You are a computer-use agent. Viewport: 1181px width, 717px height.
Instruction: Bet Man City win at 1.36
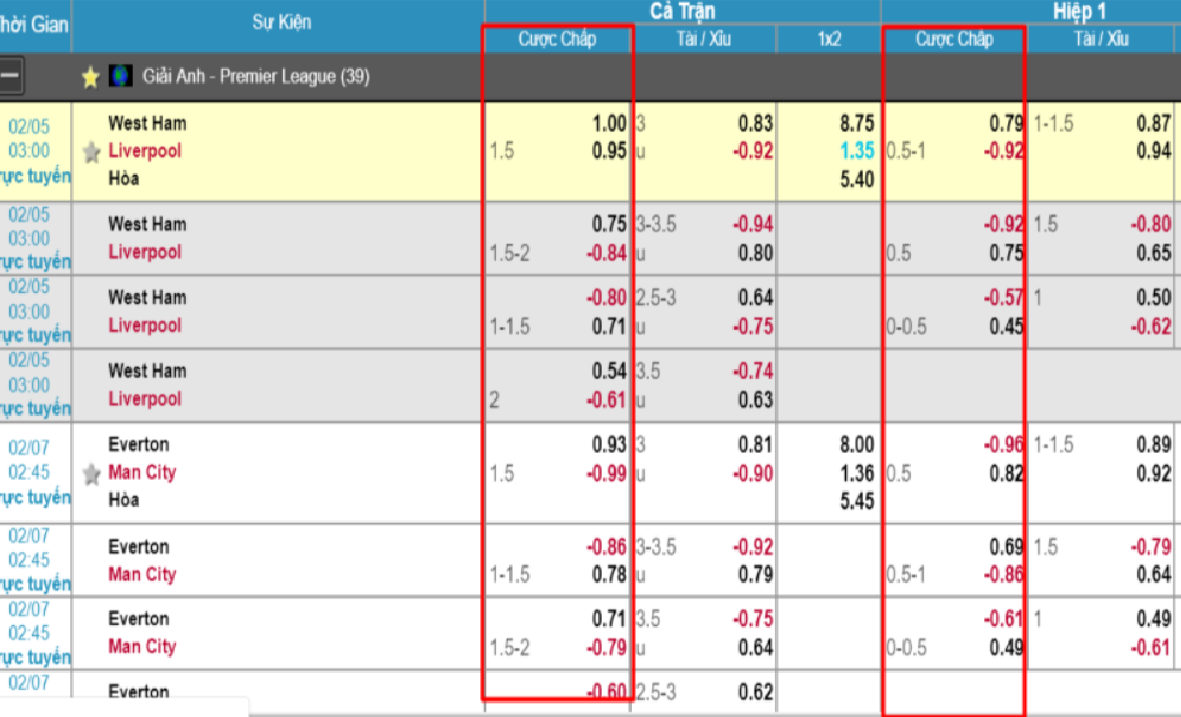click(857, 473)
